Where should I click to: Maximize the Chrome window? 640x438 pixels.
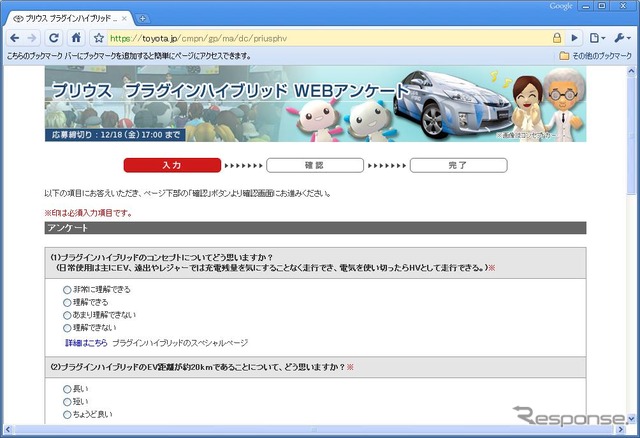602,7
